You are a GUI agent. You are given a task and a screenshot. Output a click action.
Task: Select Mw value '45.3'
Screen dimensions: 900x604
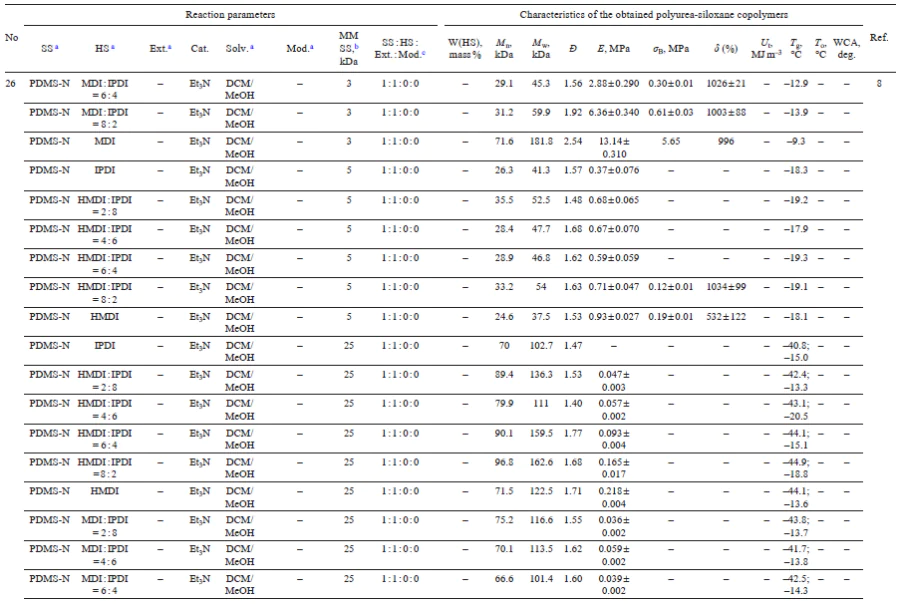[x=541, y=83]
